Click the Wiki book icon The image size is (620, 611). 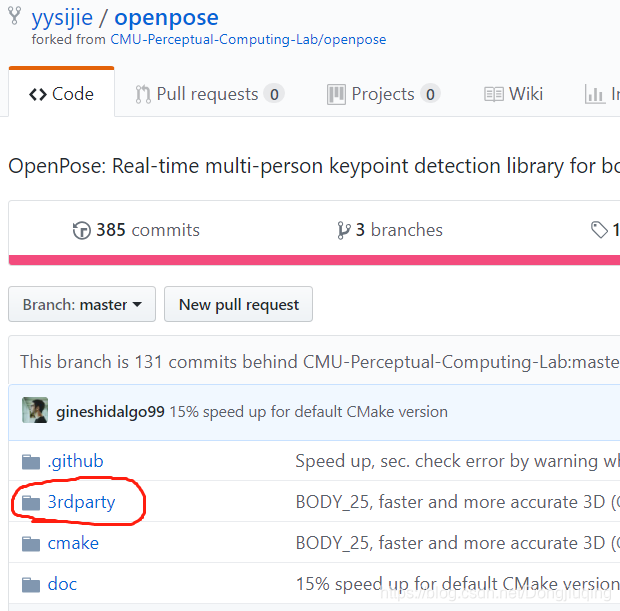(494, 95)
